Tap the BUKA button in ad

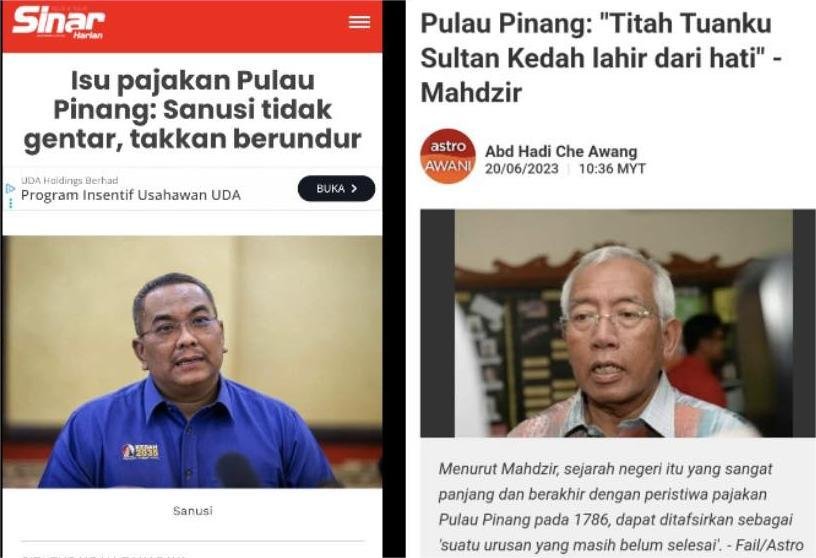[x=336, y=188]
